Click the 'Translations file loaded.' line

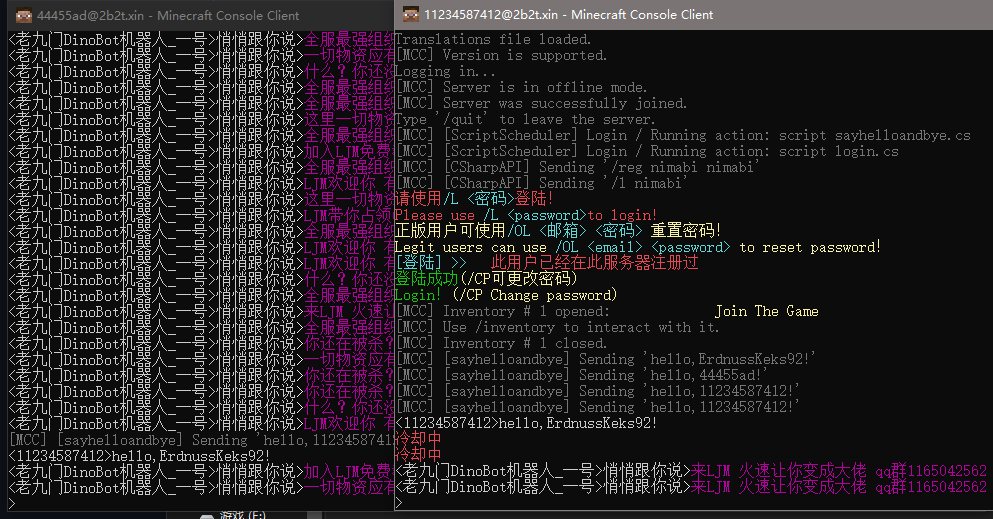pyautogui.click(x=493, y=39)
